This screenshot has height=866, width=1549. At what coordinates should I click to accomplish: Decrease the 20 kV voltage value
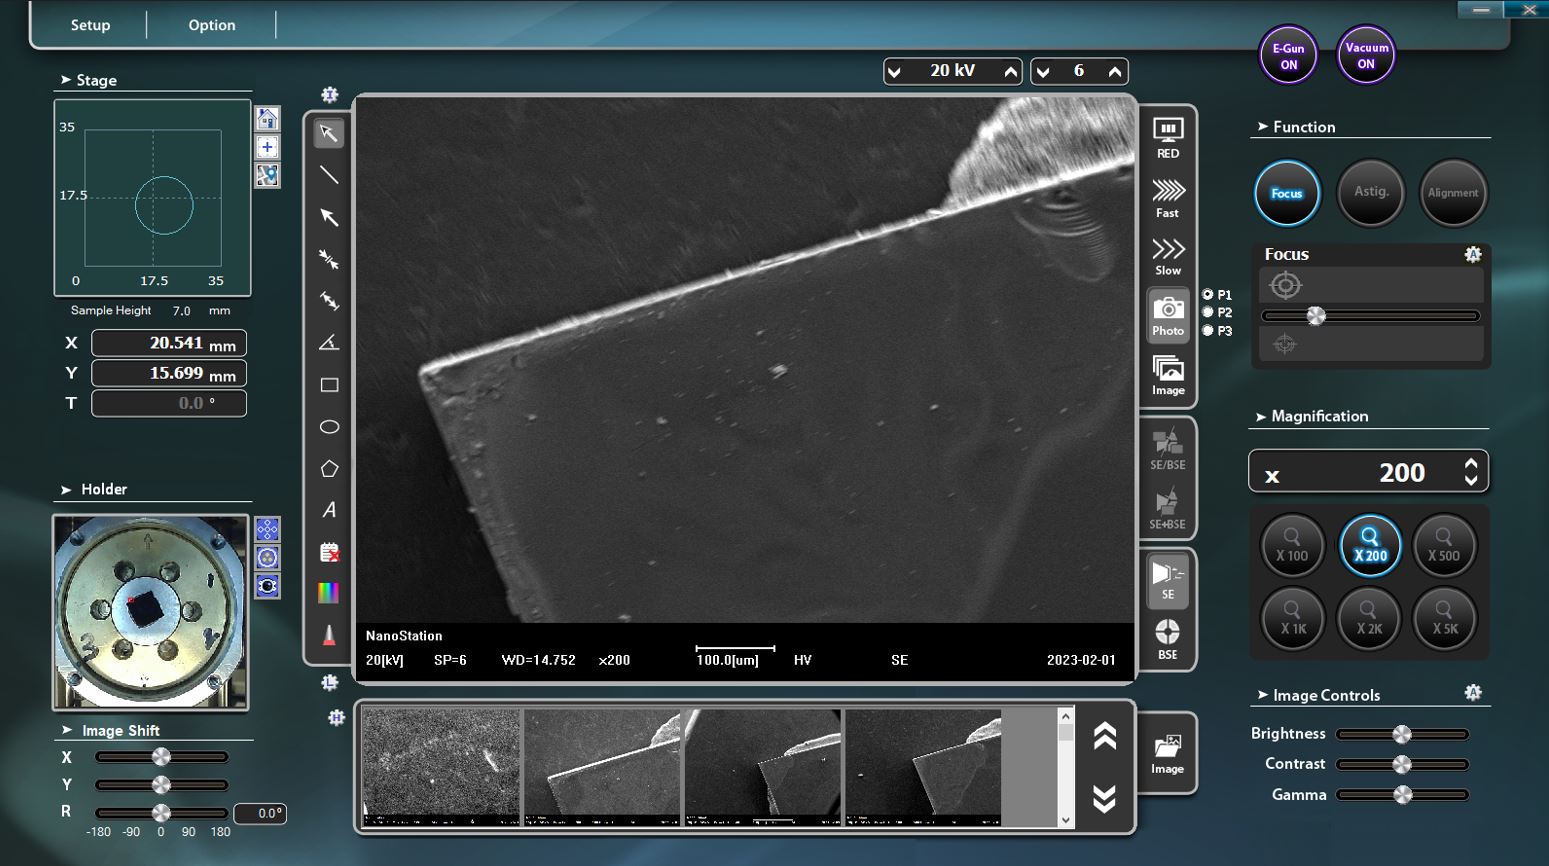[893, 71]
